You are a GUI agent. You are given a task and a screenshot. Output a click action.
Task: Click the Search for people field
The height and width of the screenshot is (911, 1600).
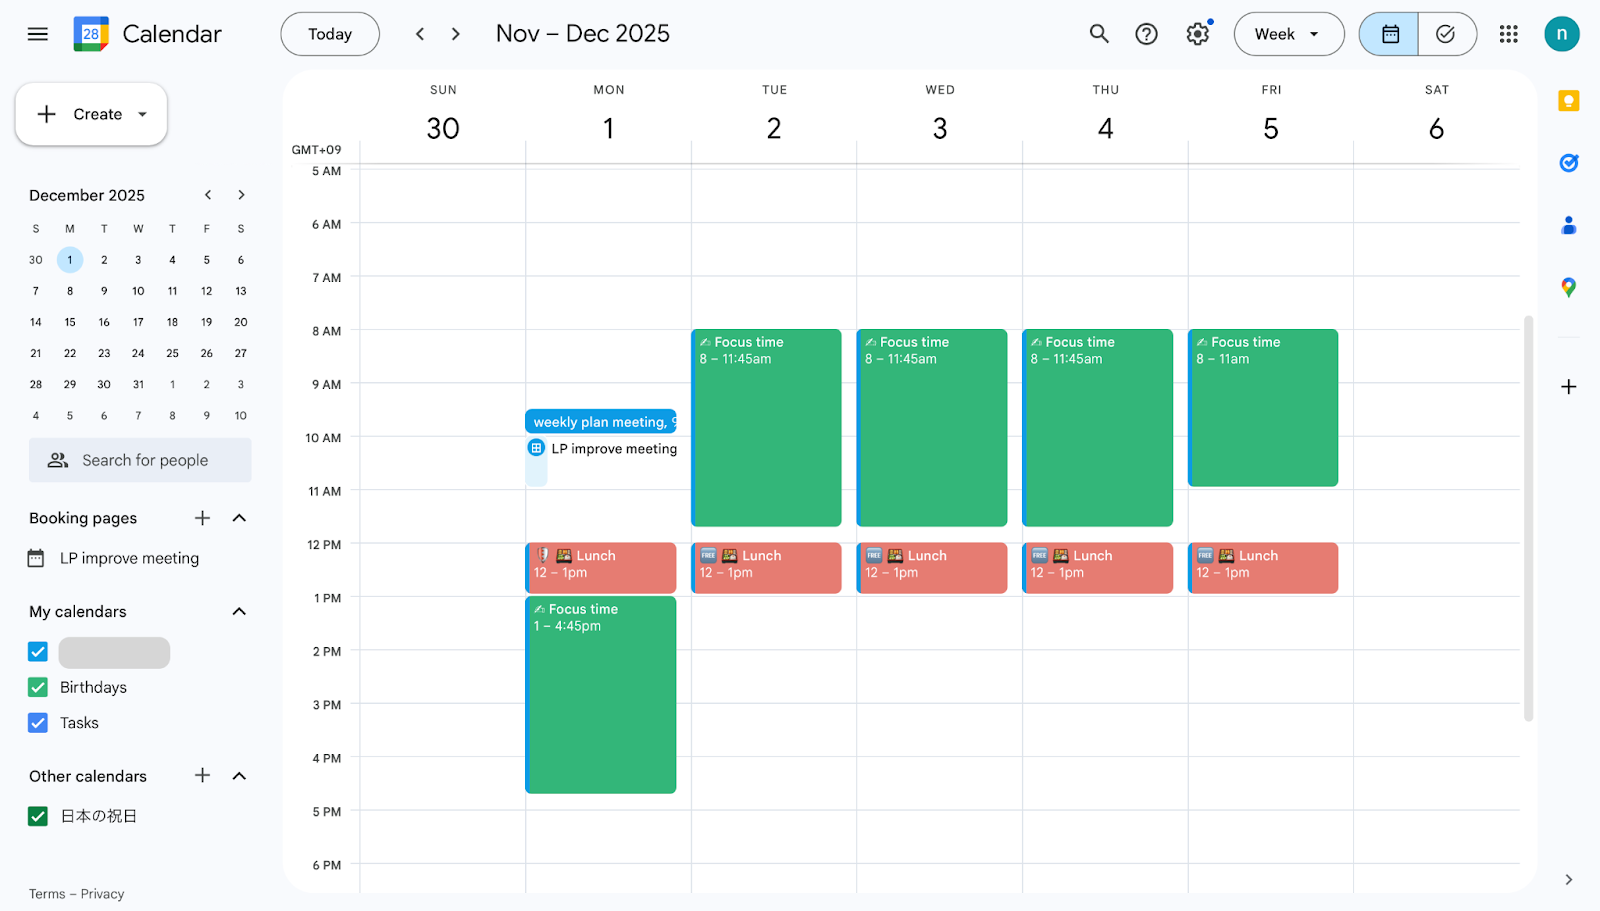pos(140,460)
